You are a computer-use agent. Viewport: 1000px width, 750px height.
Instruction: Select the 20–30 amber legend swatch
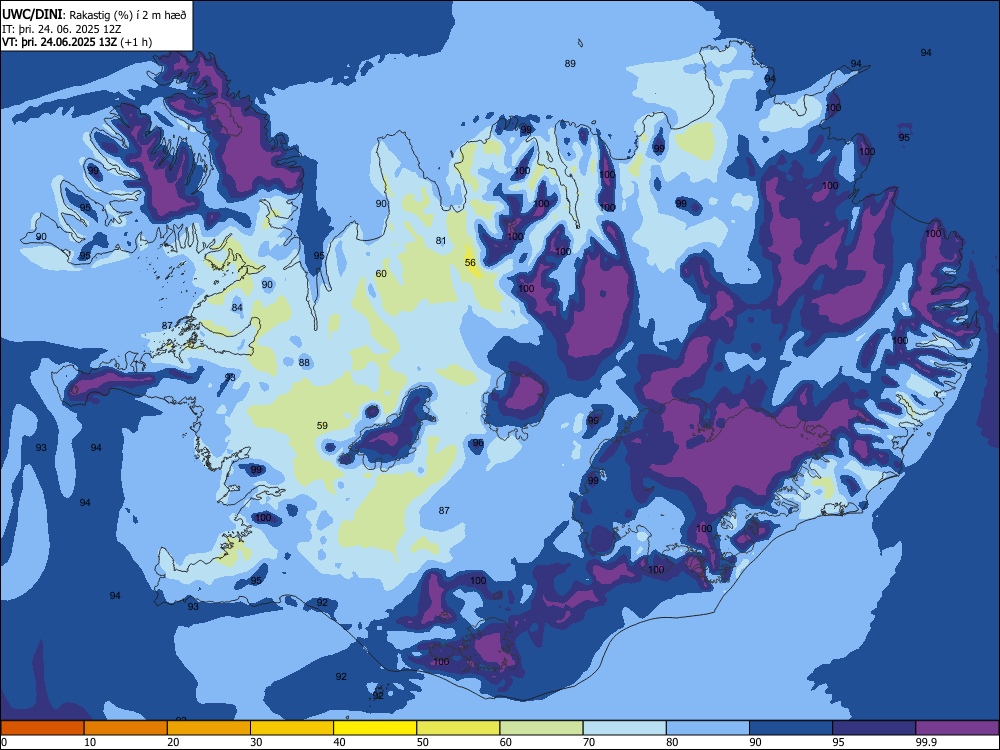[209, 727]
